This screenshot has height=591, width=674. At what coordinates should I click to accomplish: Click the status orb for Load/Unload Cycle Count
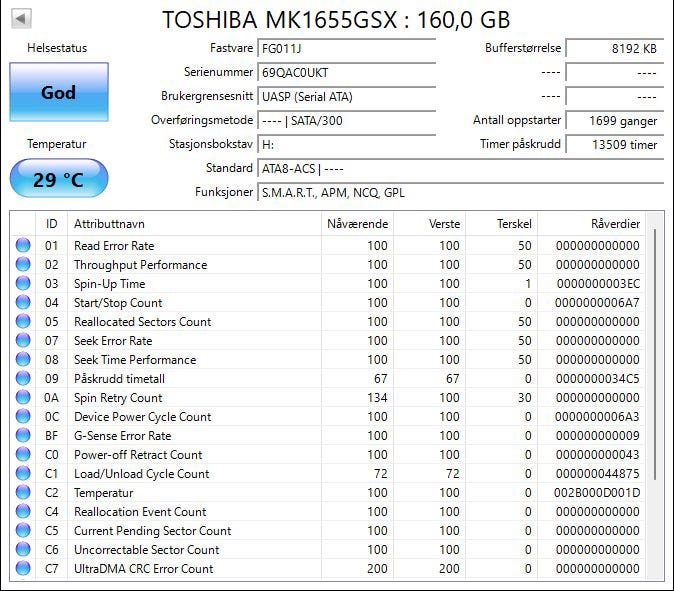(23, 473)
